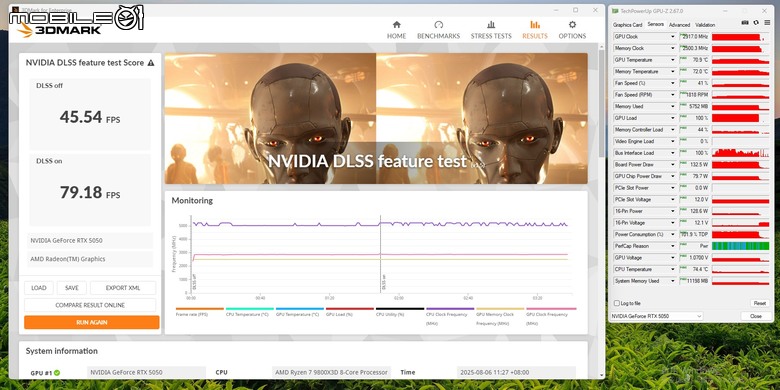Switch to the Results section

coord(535,30)
